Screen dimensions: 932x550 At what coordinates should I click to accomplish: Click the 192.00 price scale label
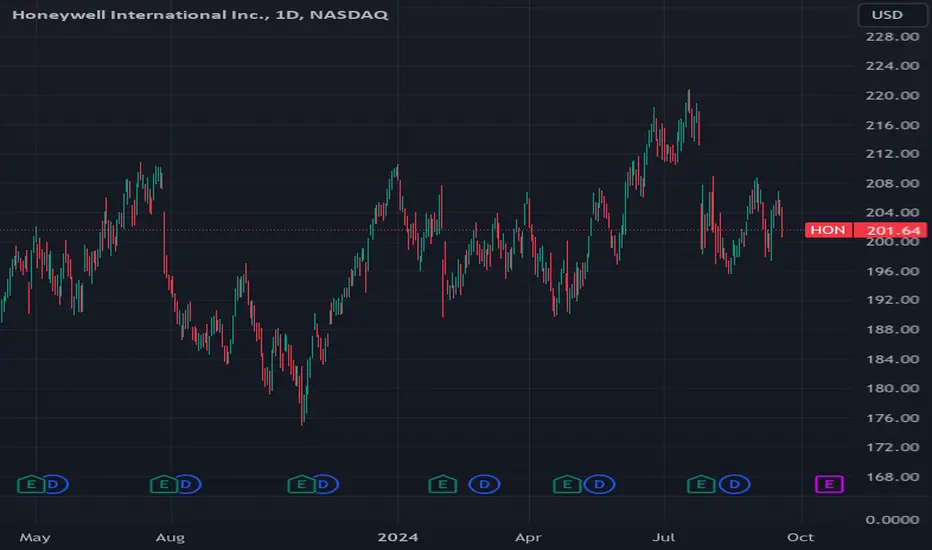(x=892, y=300)
